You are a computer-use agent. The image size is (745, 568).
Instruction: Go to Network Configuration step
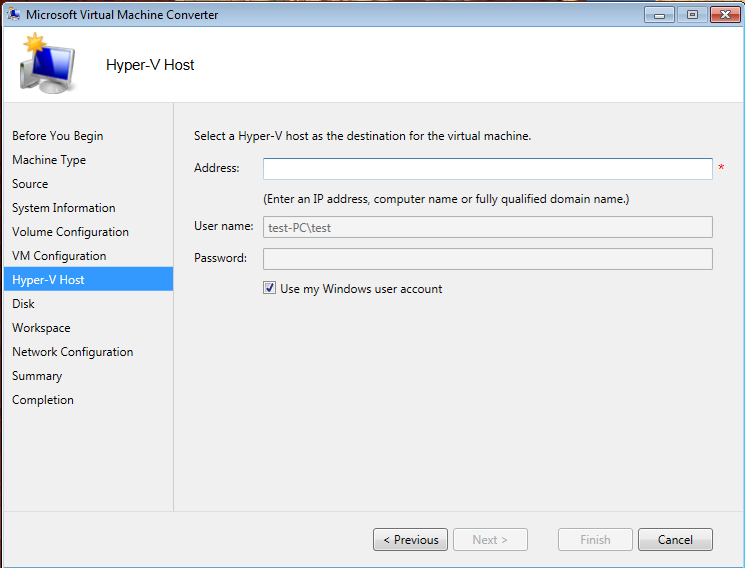[72, 352]
